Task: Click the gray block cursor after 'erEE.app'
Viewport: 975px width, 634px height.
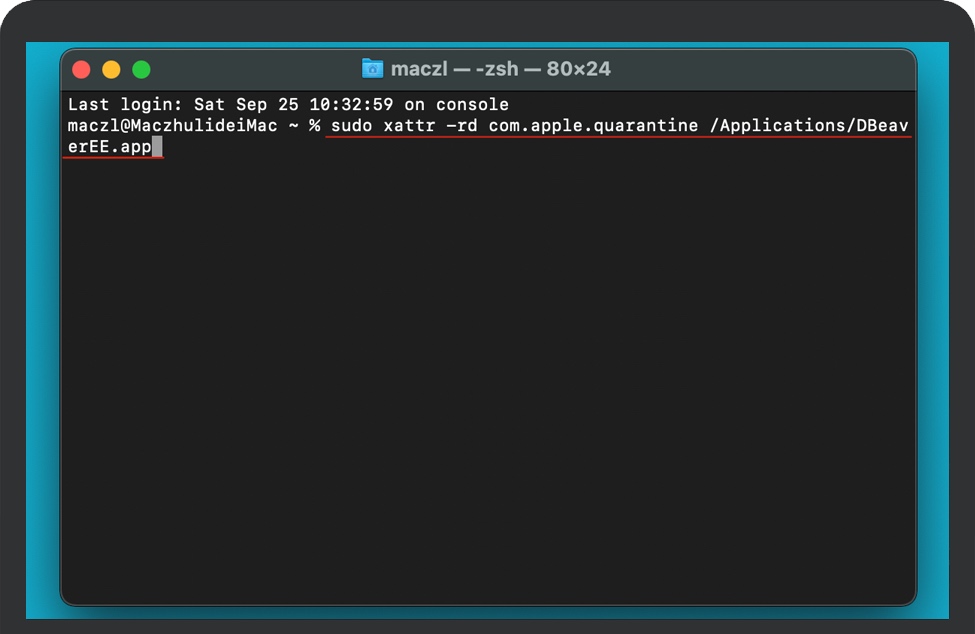Action: (x=157, y=147)
